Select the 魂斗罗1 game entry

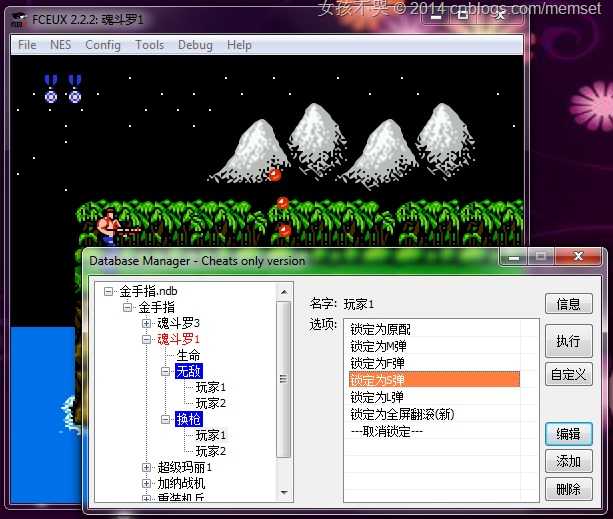178,339
